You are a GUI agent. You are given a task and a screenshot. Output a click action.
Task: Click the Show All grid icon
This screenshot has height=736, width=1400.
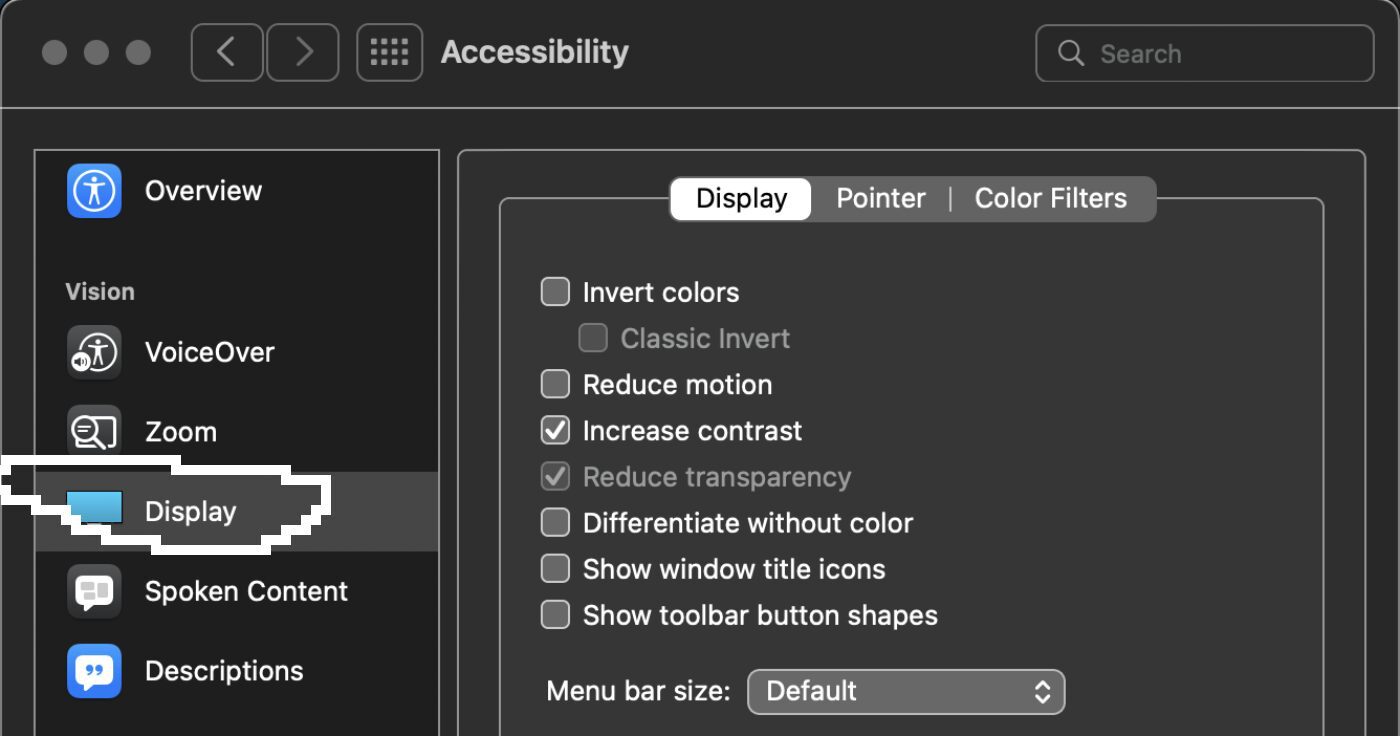click(389, 52)
